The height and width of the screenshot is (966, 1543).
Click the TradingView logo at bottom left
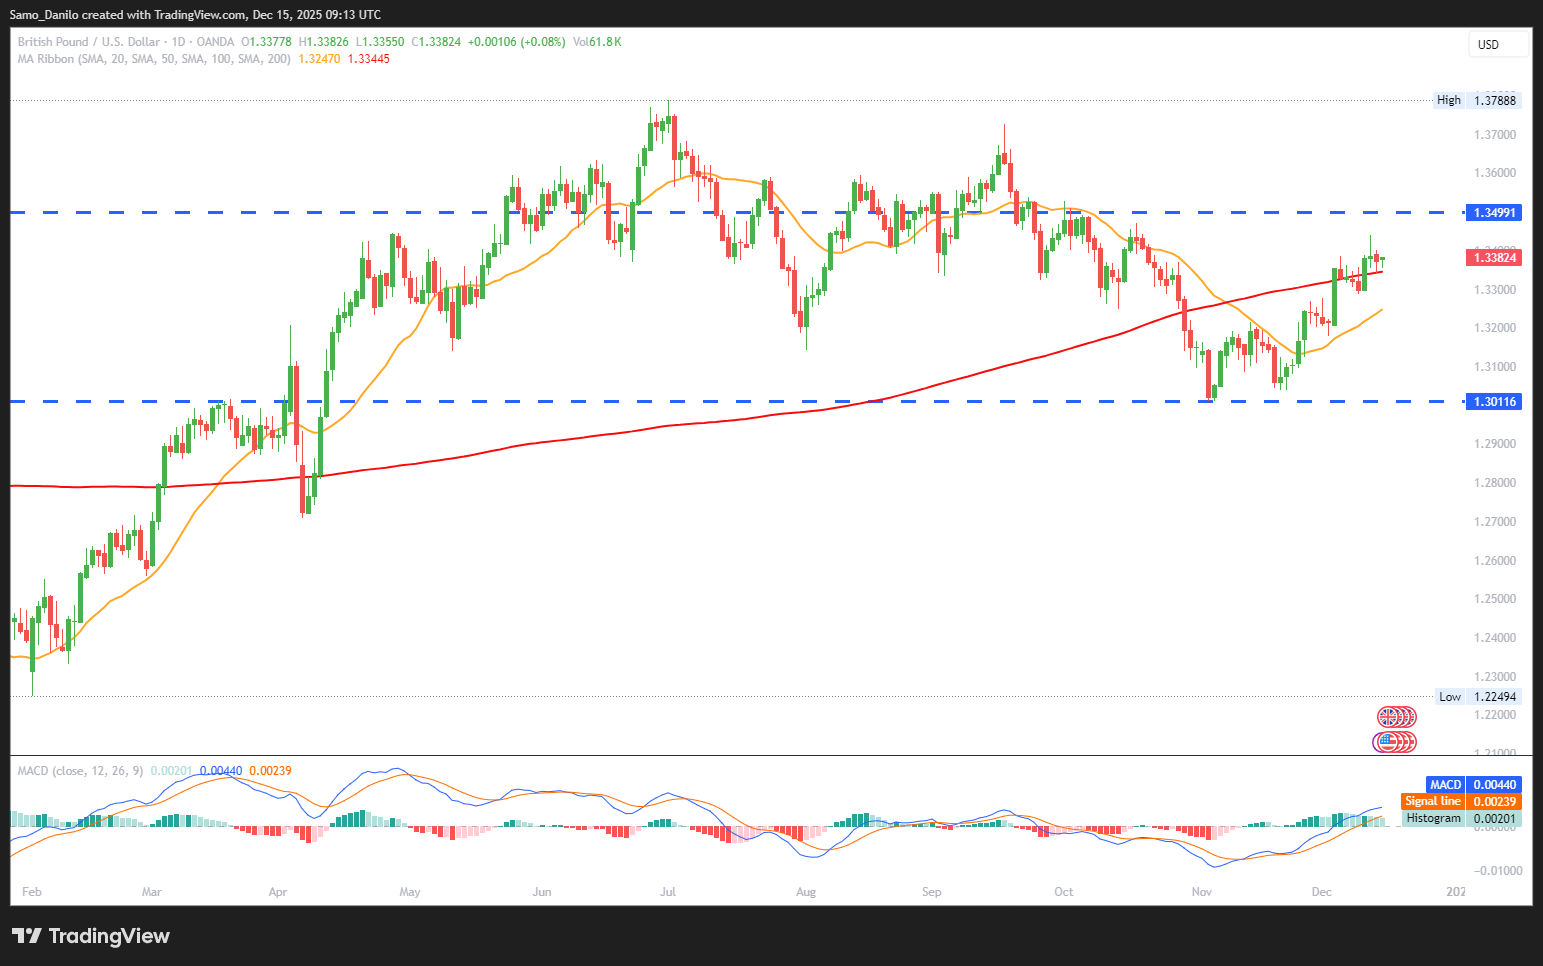[91, 936]
